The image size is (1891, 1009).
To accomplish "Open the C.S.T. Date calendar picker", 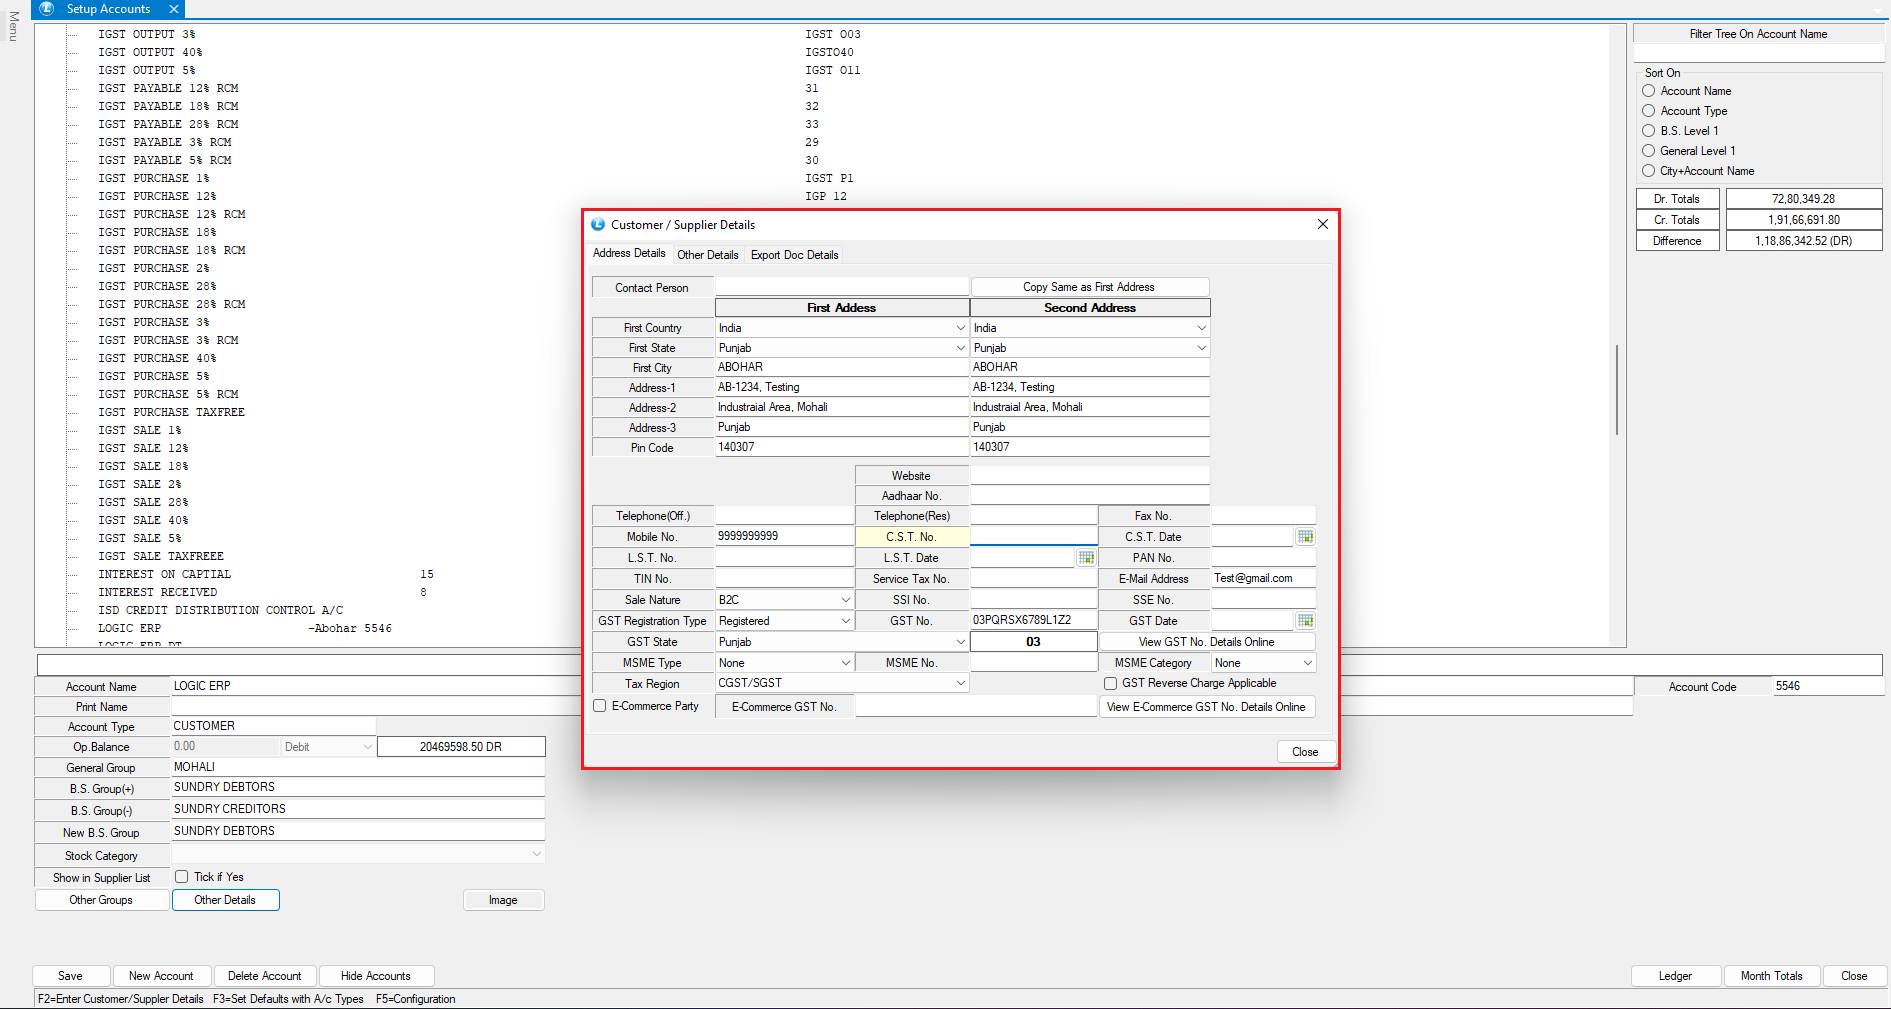I will (x=1305, y=537).
